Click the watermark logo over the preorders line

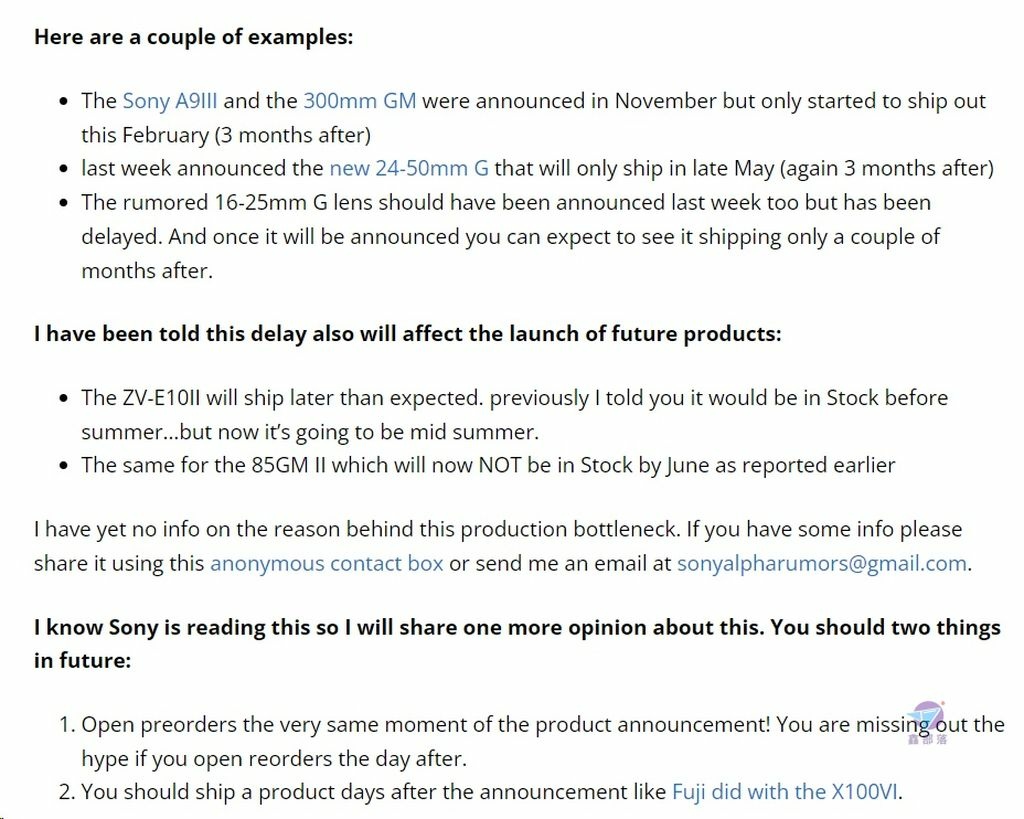pyautogui.click(x=928, y=723)
